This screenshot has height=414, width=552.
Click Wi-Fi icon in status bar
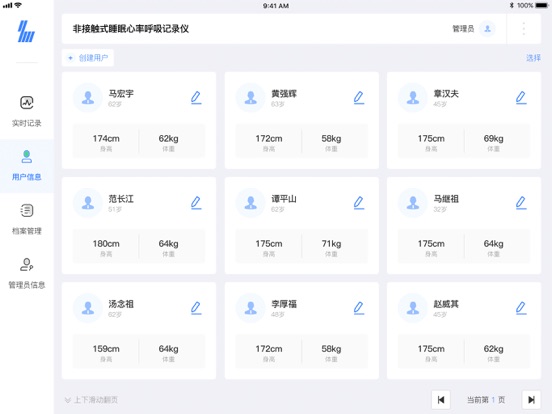coord(18,5)
